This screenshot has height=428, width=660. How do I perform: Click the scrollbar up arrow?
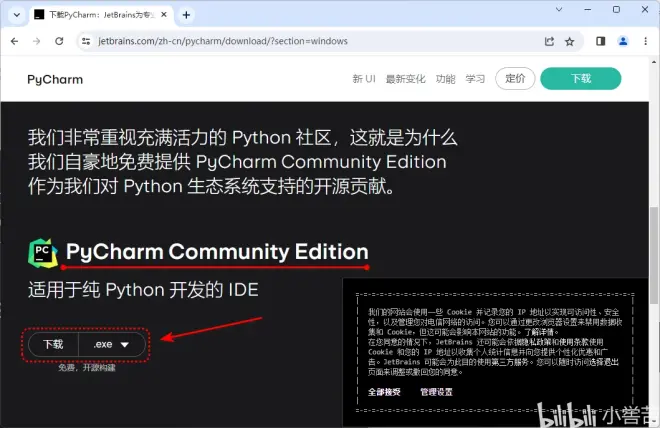coord(654,62)
